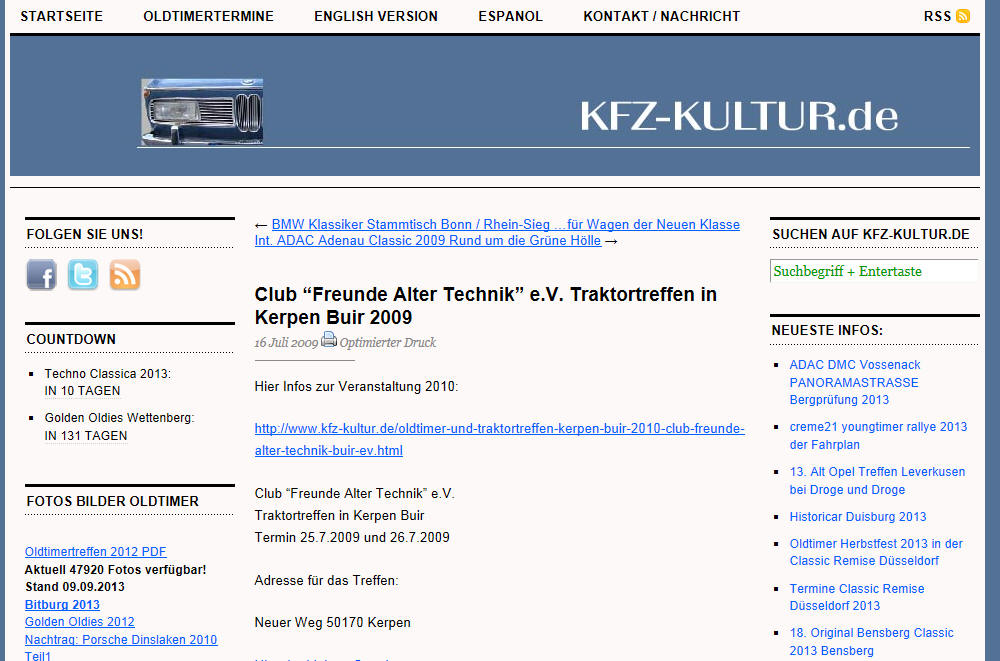
Task: Click the date 16 Juli 2009
Action: (286, 343)
